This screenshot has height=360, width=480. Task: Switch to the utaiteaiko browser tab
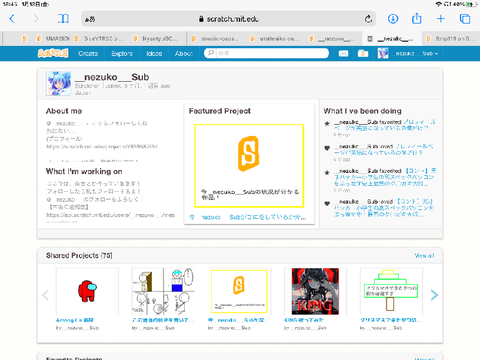coord(275,39)
